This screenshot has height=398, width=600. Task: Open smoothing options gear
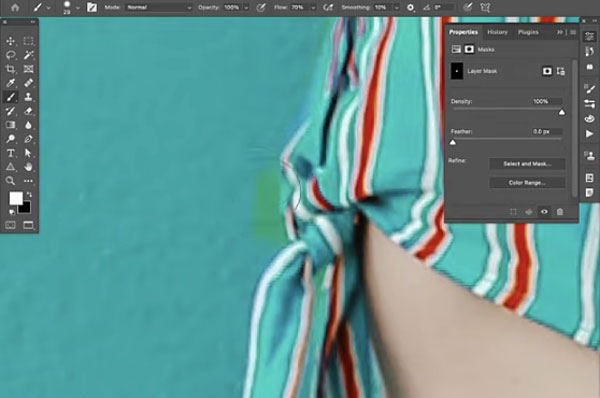click(x=410, y=7)
